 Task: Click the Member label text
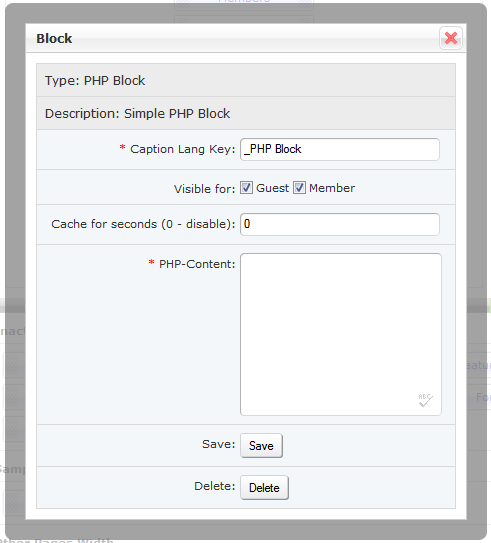tap(332, 188)
